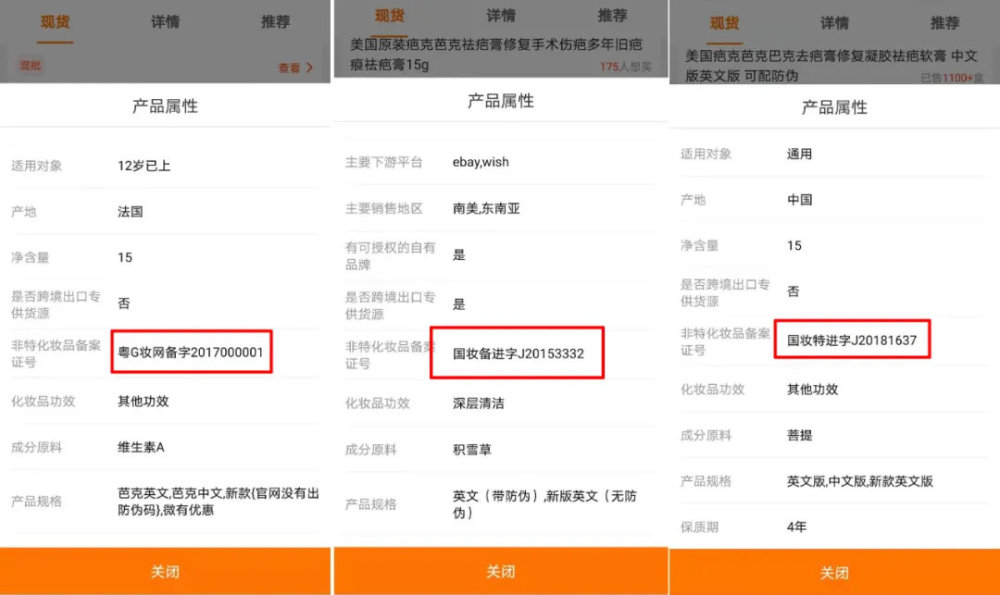1000x595 pixels.
Task: Close the panel showing 积雪草 with 关闭
Action: 501,571
